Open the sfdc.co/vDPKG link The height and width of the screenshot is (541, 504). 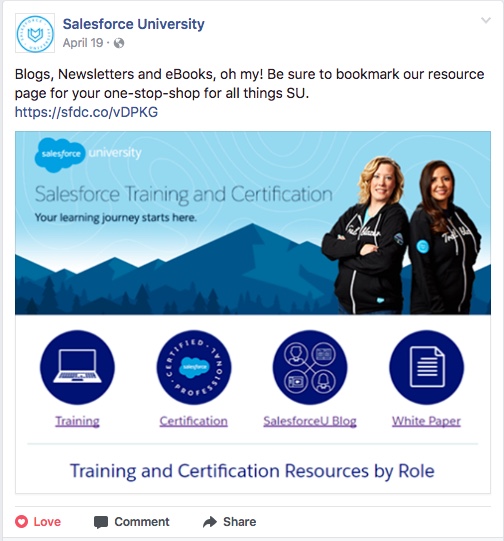(x=86, y=112)
